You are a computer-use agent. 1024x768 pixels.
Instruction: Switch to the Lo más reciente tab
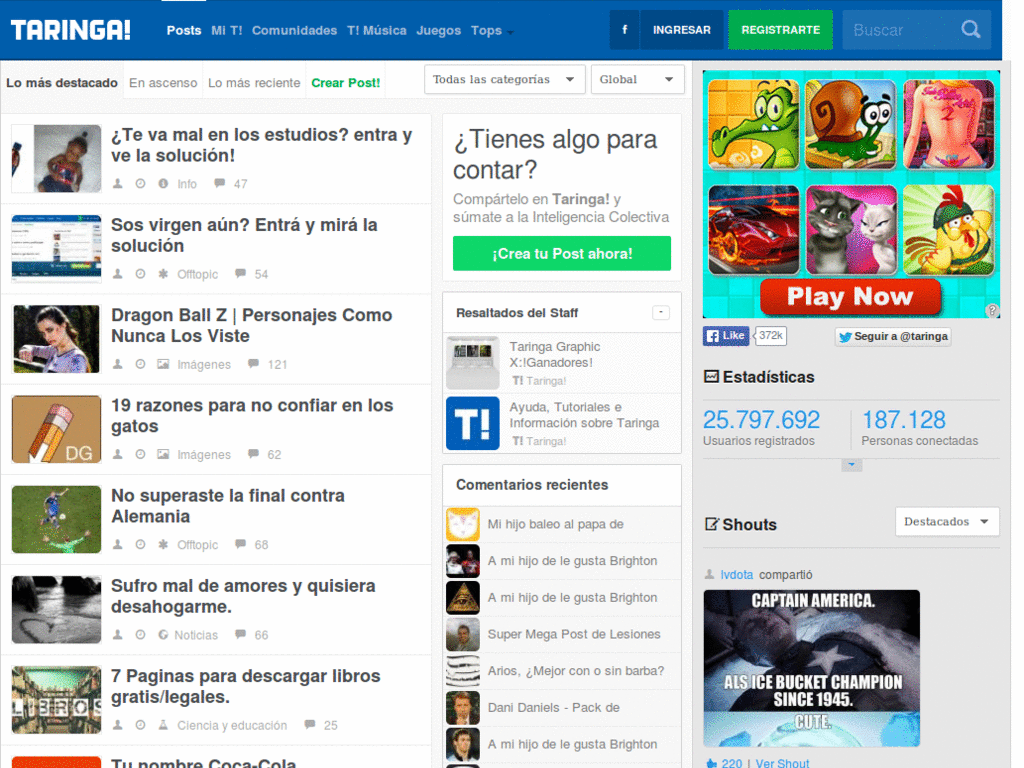[x=254, y=83]
